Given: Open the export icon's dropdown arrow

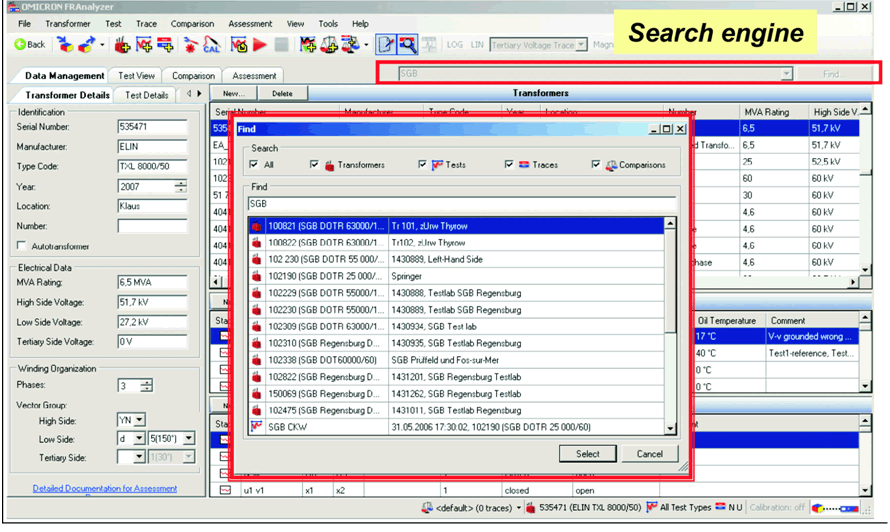Looking at the screenshot, I should click(102, 45).
